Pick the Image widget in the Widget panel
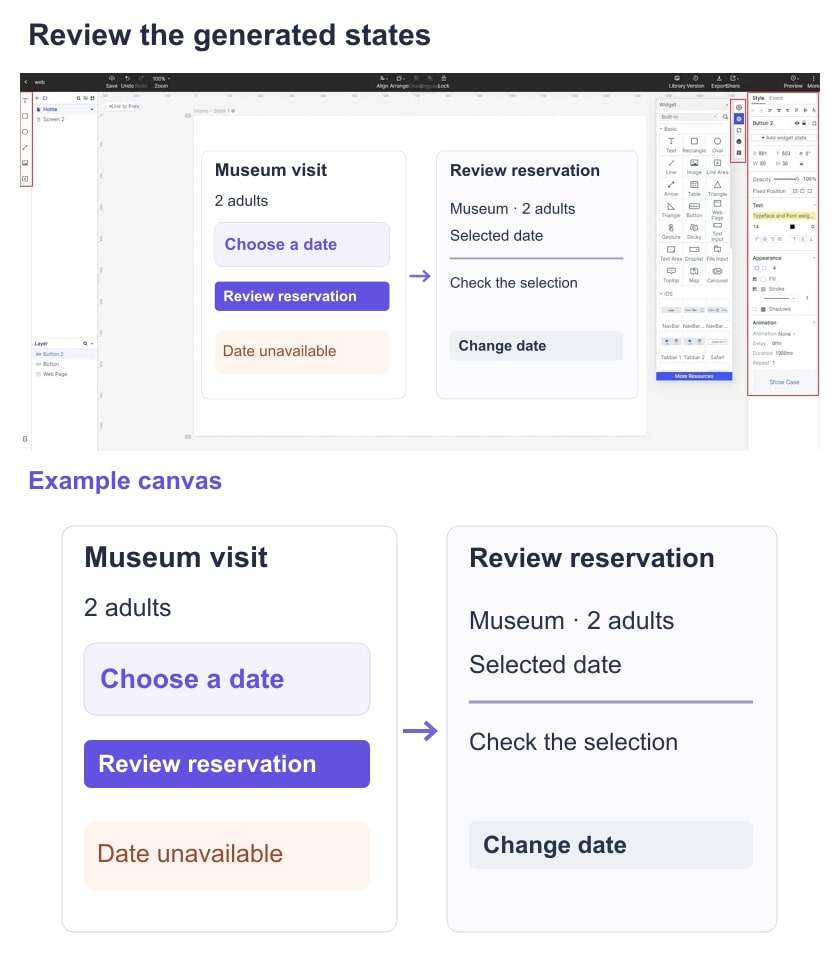Viewport: 840px width, 970px height. pos(694,166)
